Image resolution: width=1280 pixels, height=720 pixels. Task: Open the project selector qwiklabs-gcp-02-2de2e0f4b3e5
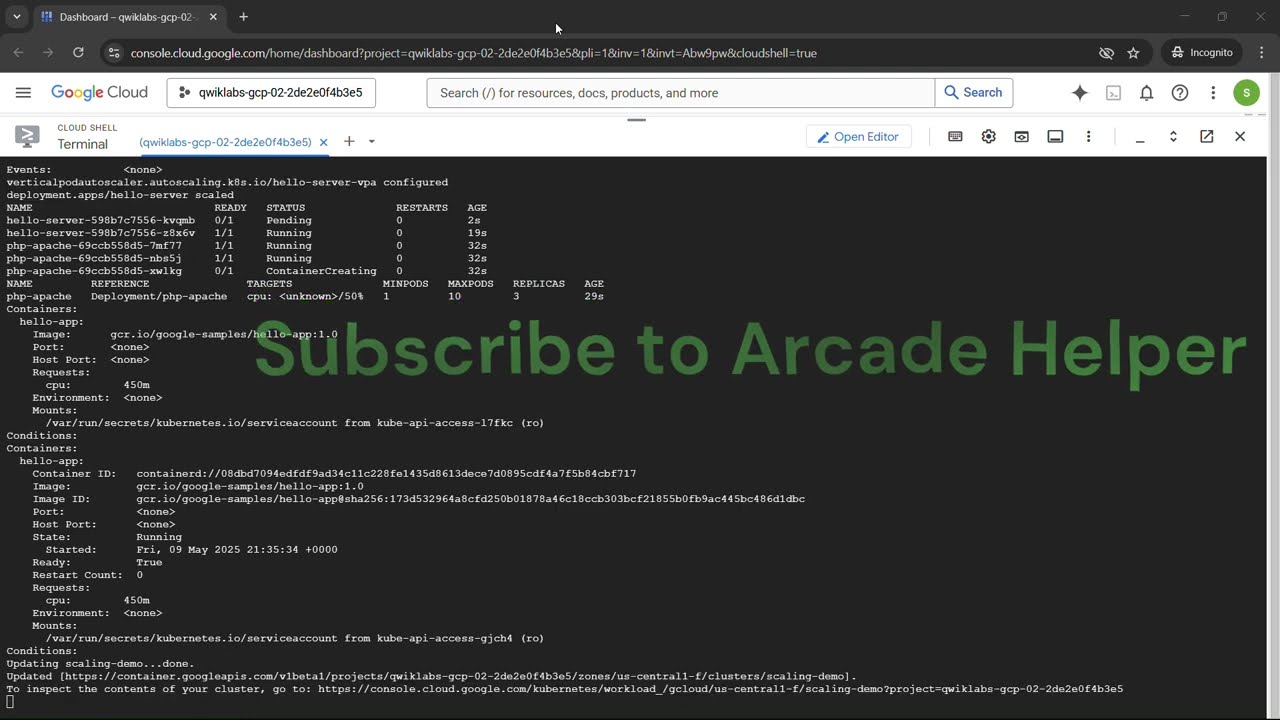(x=271, y=93)
